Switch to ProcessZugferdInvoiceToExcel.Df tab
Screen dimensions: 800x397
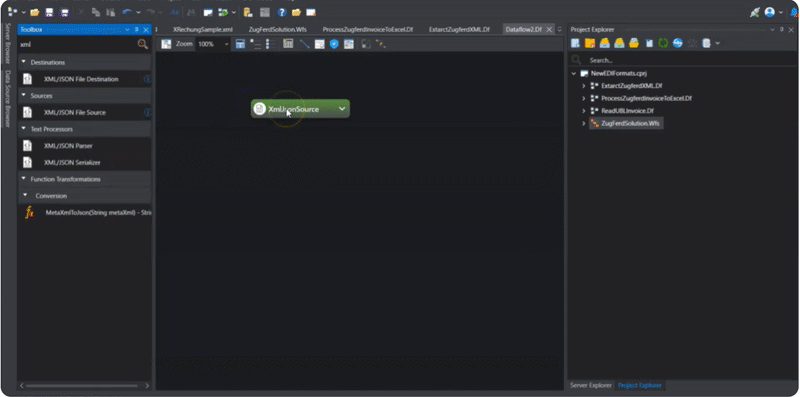[x=367, y=30]
